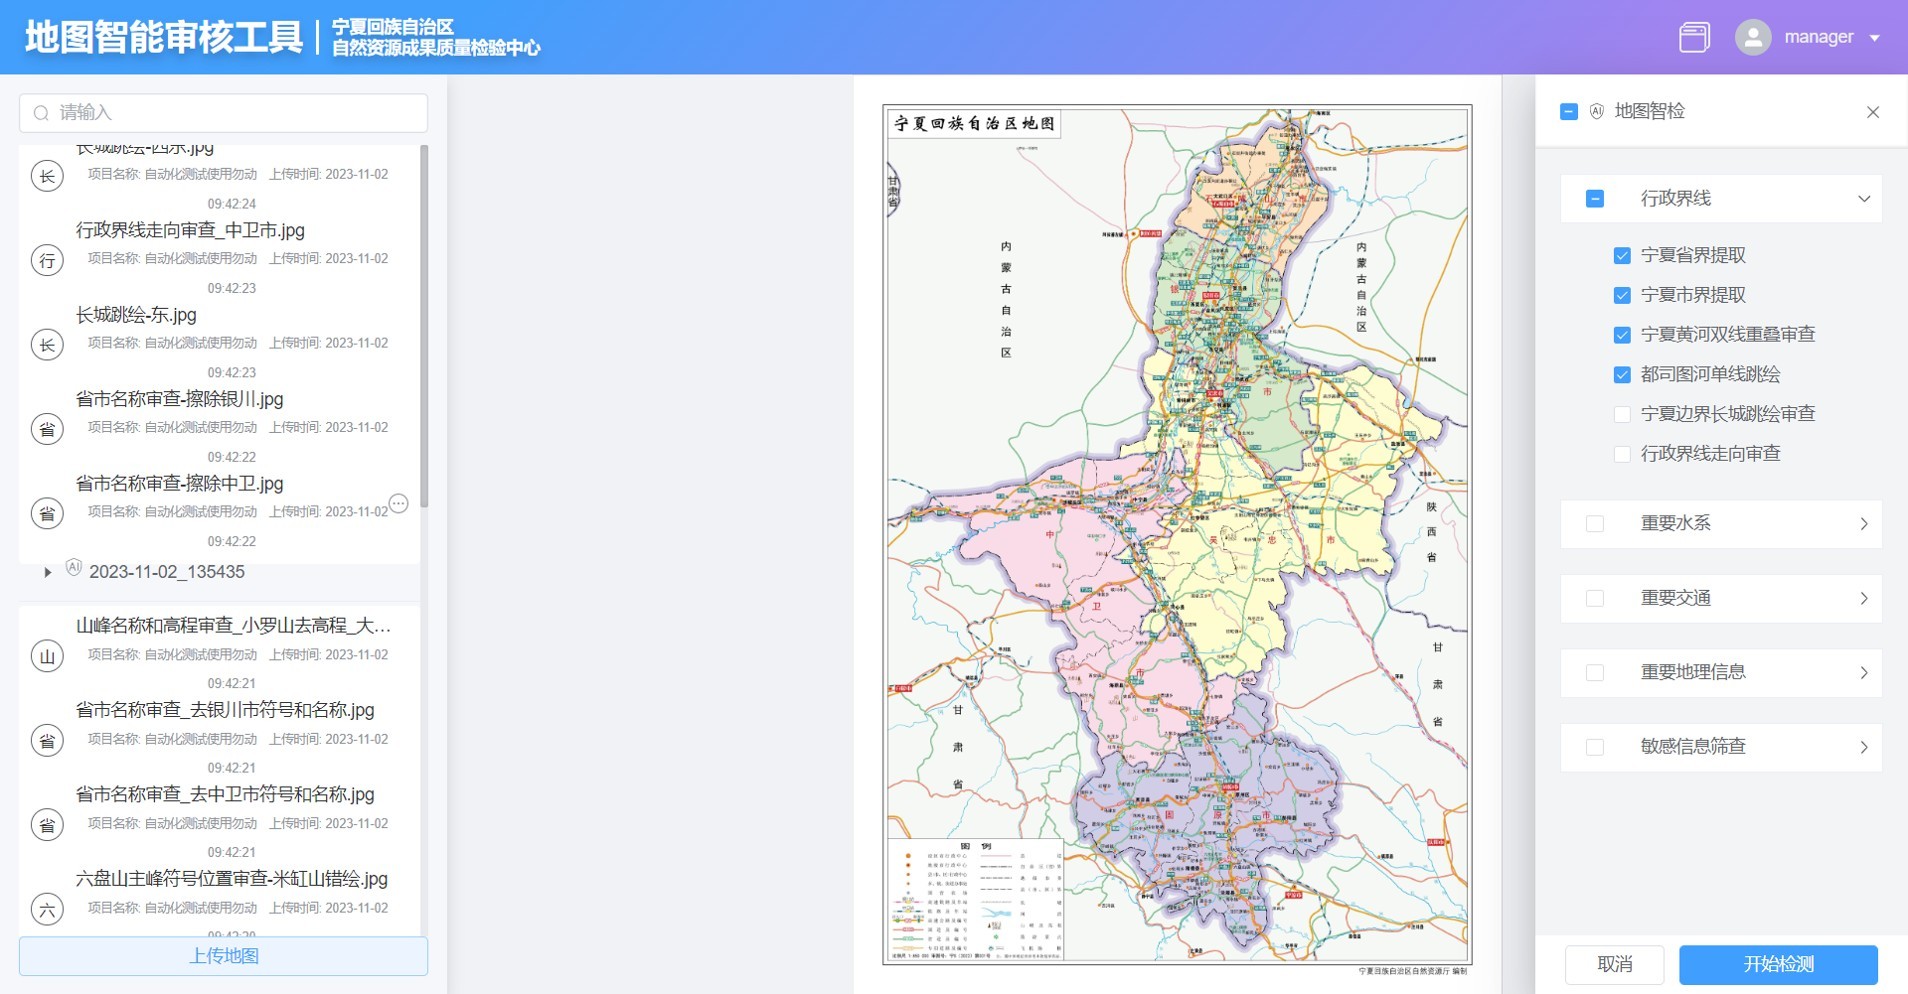Open the manager account dropdown arrow

(x=1875, y=38)
